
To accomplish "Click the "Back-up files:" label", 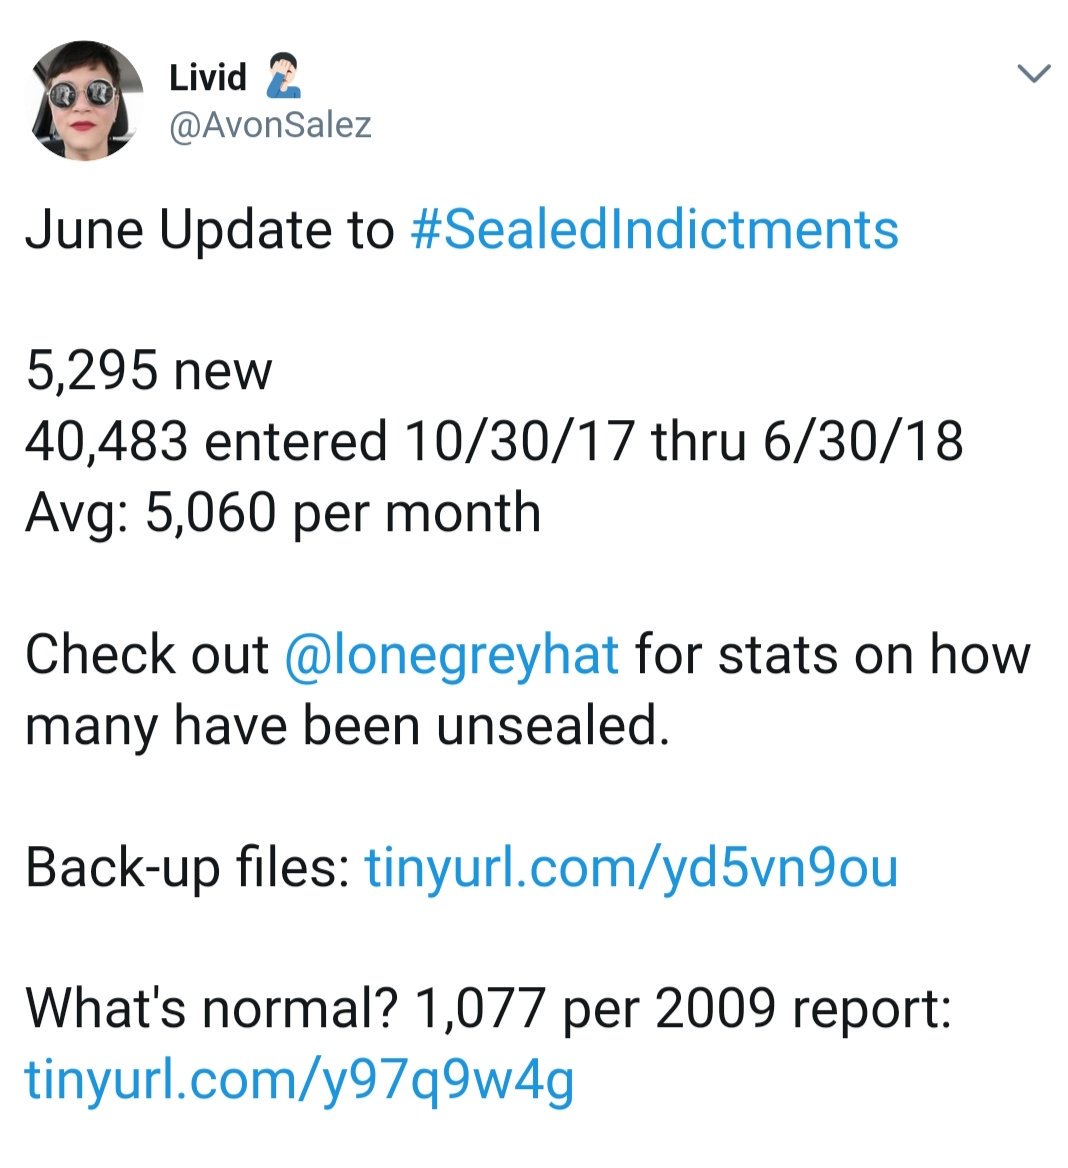I will [x=187, y=867].
